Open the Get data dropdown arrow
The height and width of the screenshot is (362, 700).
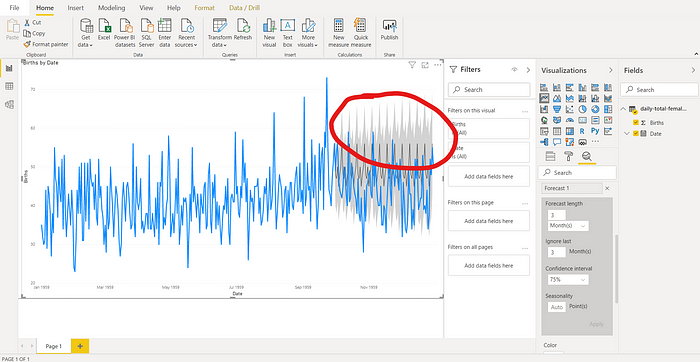91,45
